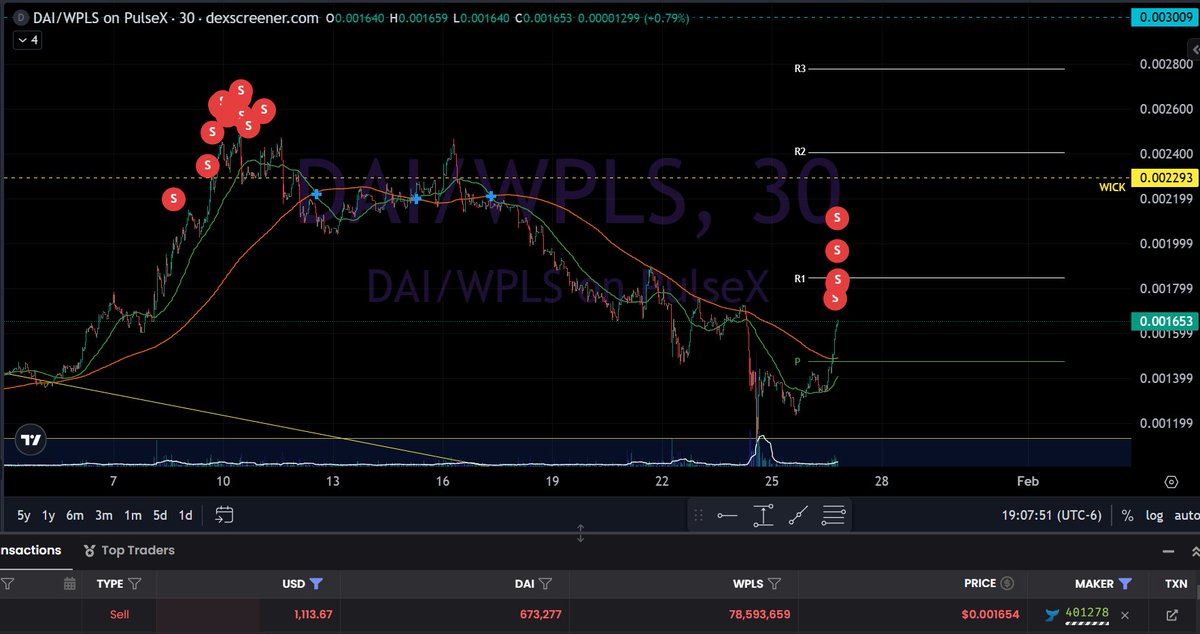Click the 0.002800 price axis label
1200x634 pixels.
1165,64
